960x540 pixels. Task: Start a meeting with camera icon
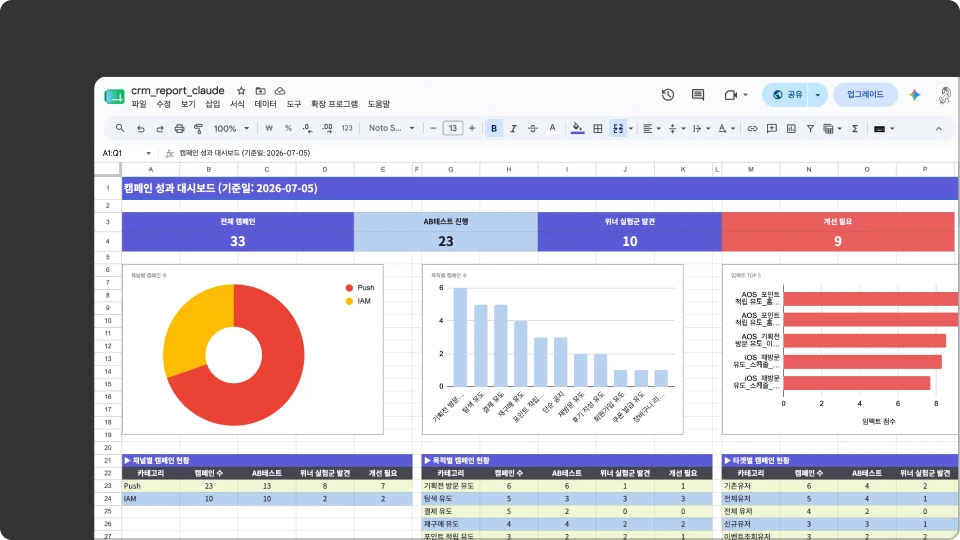[731, 95]
